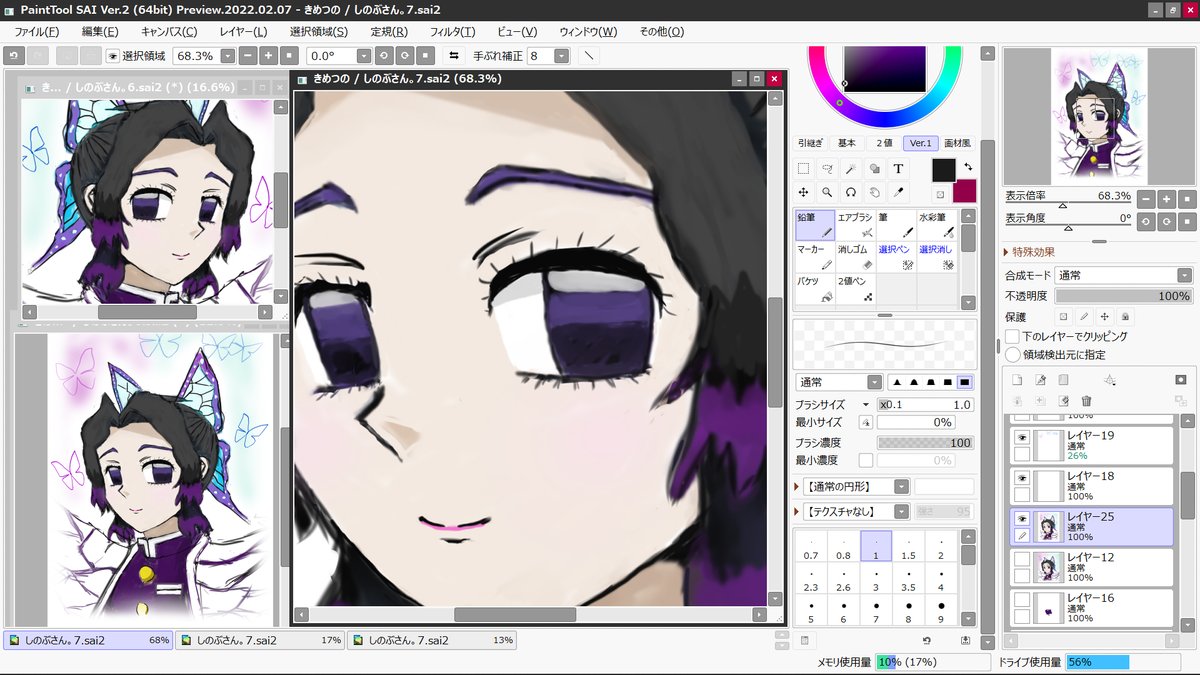
Task: Hide レイヤー19 with its eye icon
Action: pos(1022,438)
